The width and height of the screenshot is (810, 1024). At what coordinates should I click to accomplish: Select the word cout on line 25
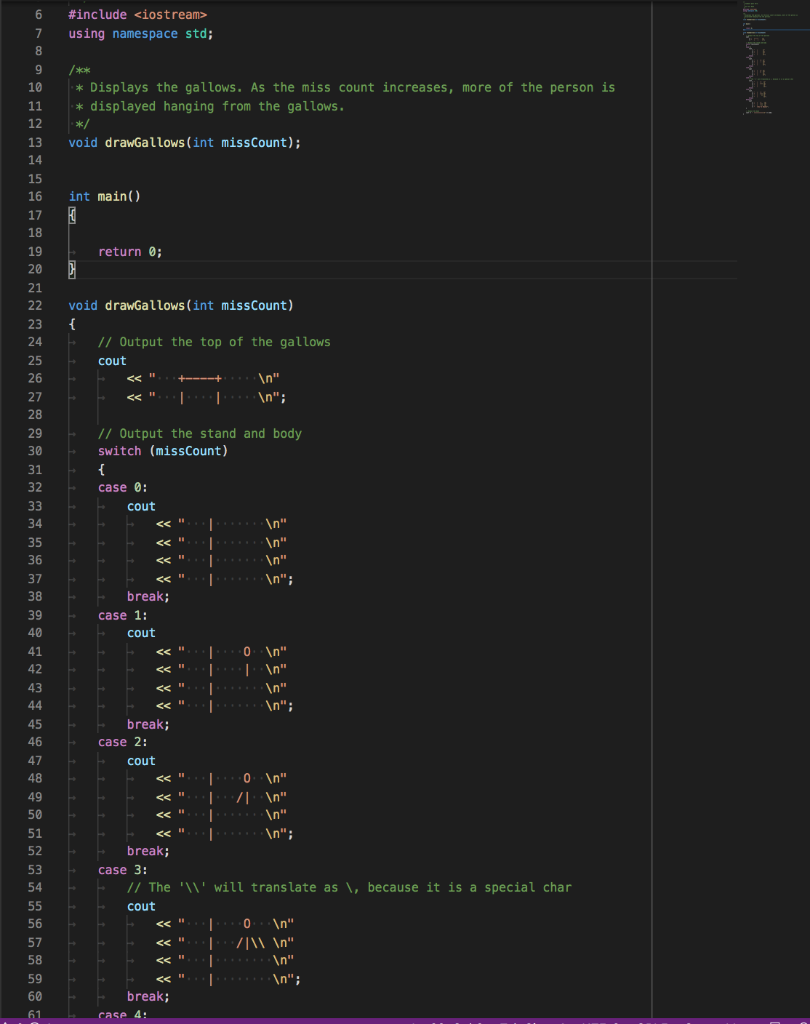coord(112,360)
